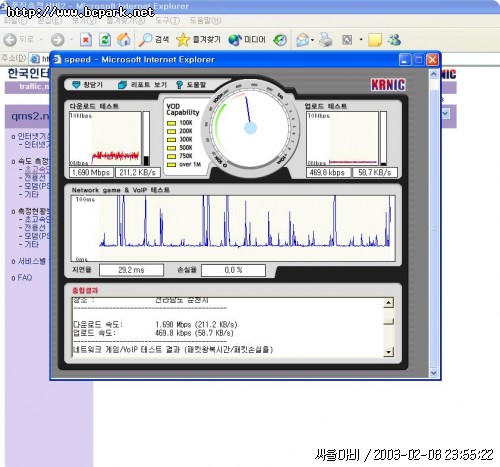Click the 서비스별 sidebar item

coord(32,261)
